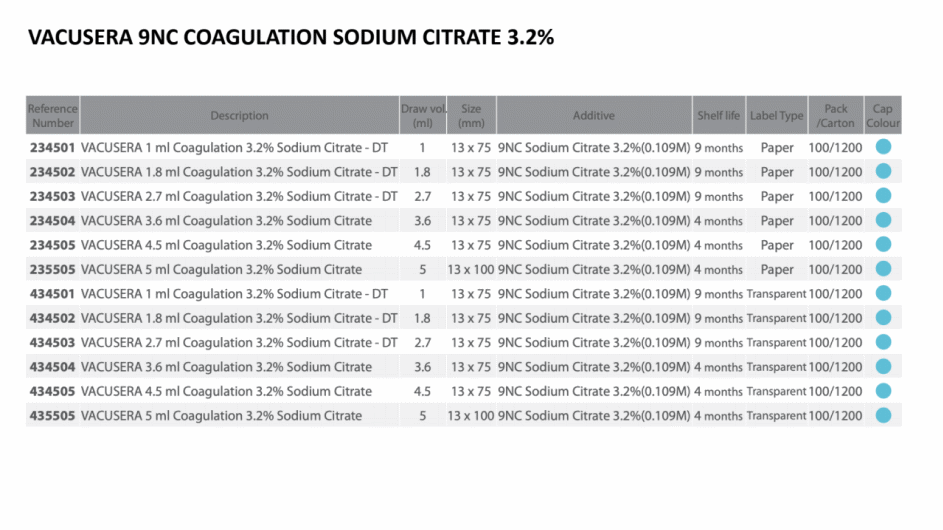Click the cap colour dot for reference 435505

pyautogui.click(x=883, y=415)
